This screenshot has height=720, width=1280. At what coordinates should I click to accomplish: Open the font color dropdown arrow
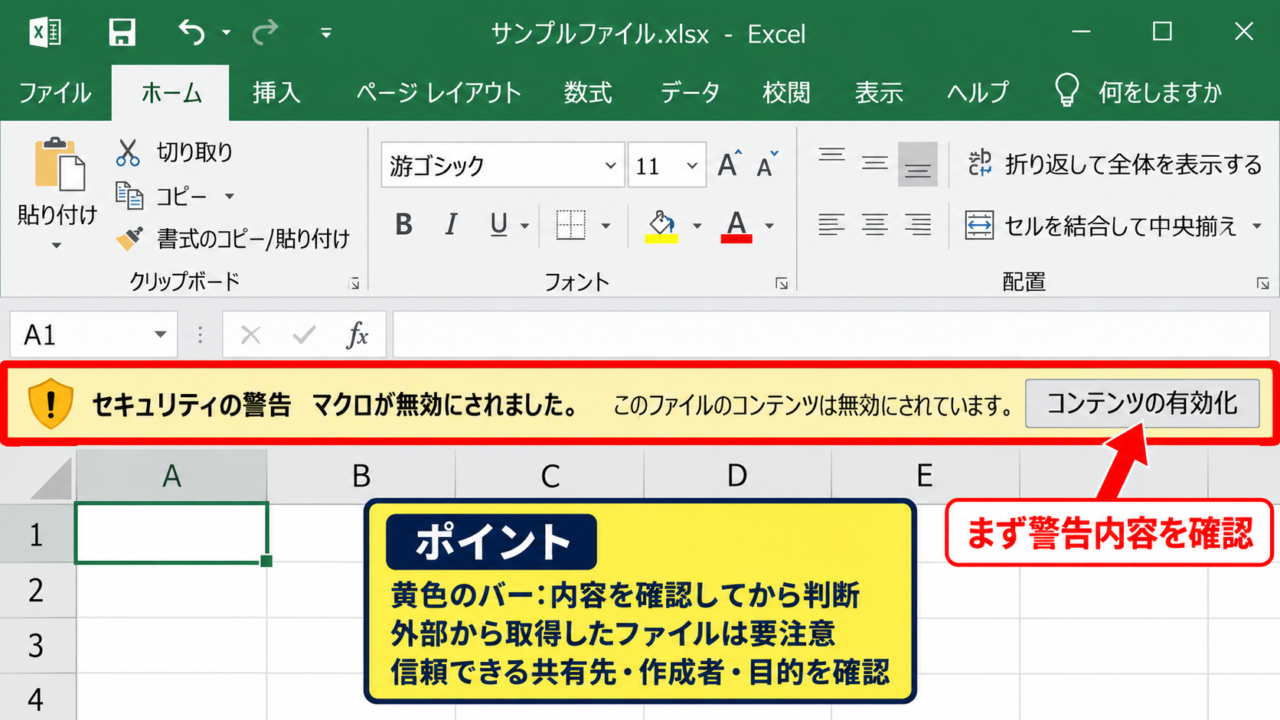769,226
